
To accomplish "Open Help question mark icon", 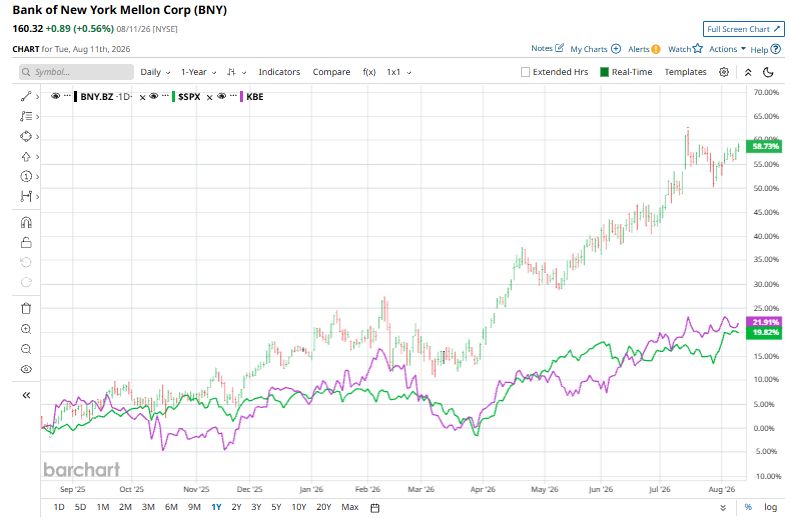I will 776,49.
